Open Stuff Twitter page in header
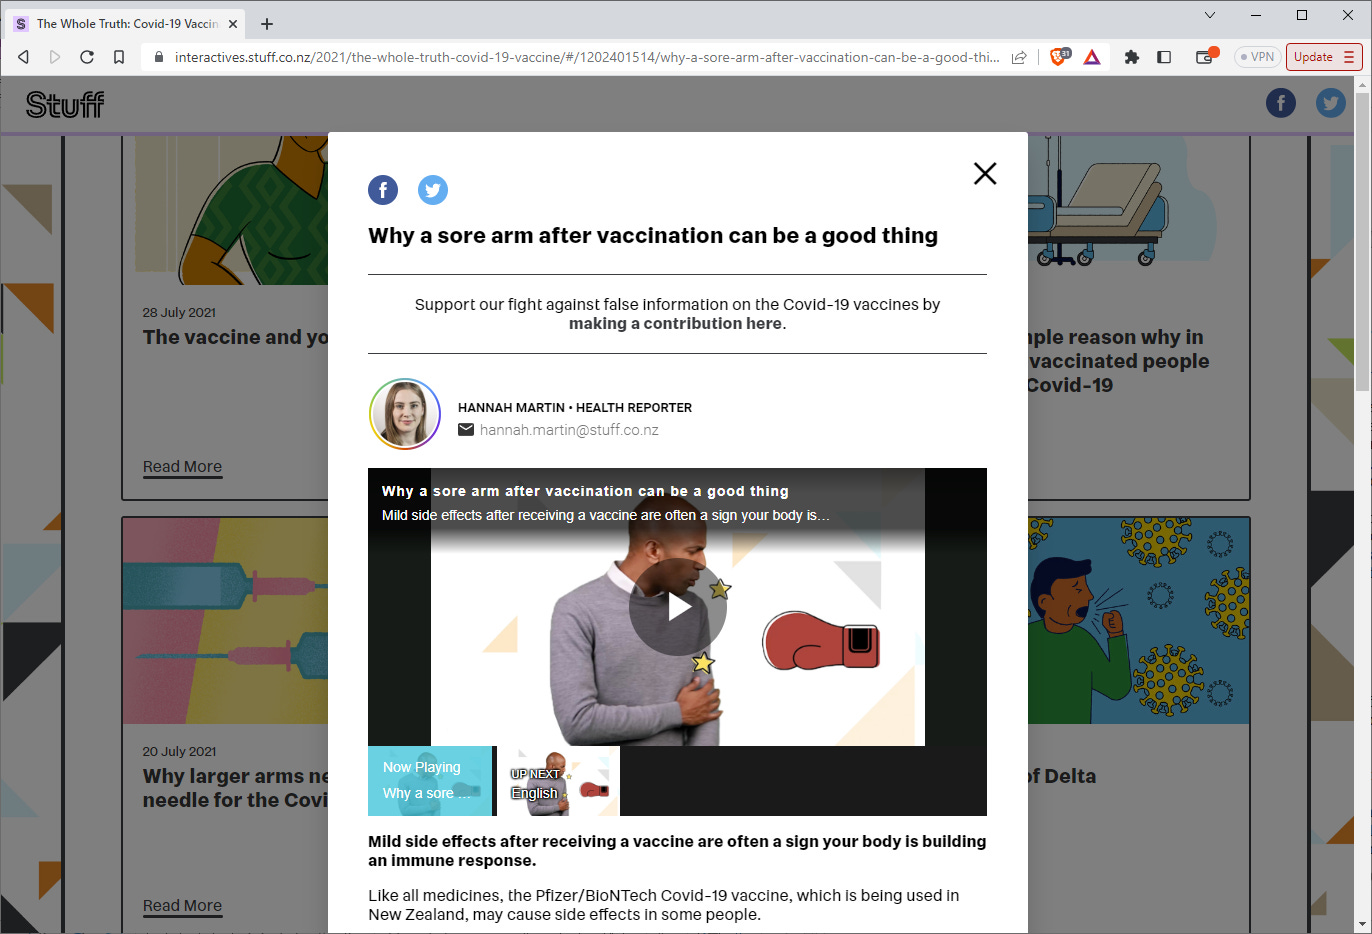 click(1331, 103)
